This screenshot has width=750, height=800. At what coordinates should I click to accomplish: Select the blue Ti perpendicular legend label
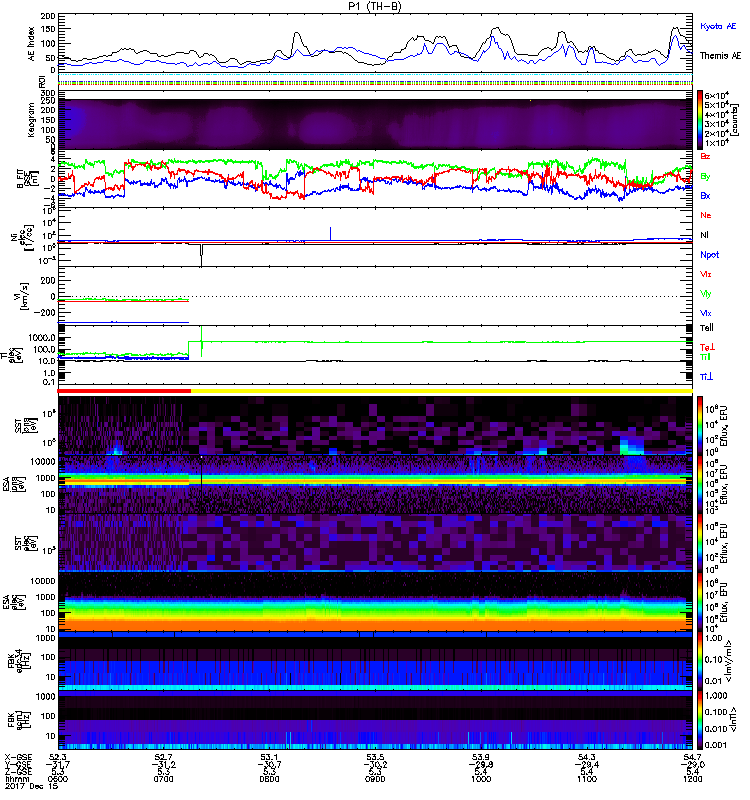[706, 377]
